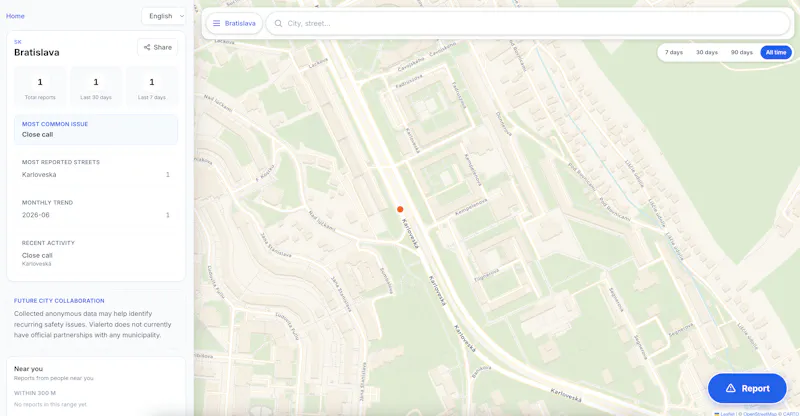Filter reports to 7 days
Viewport: 800px width, 416px height.
(673, 53)
